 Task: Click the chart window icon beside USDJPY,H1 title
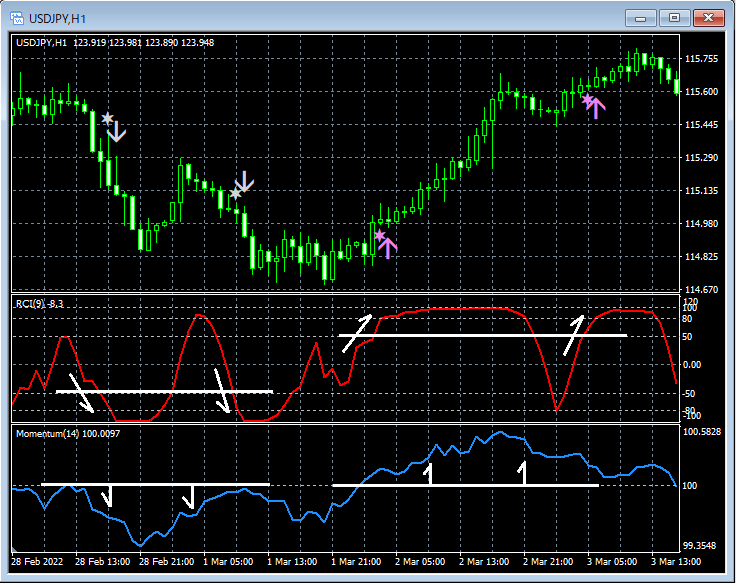(17, 18)
